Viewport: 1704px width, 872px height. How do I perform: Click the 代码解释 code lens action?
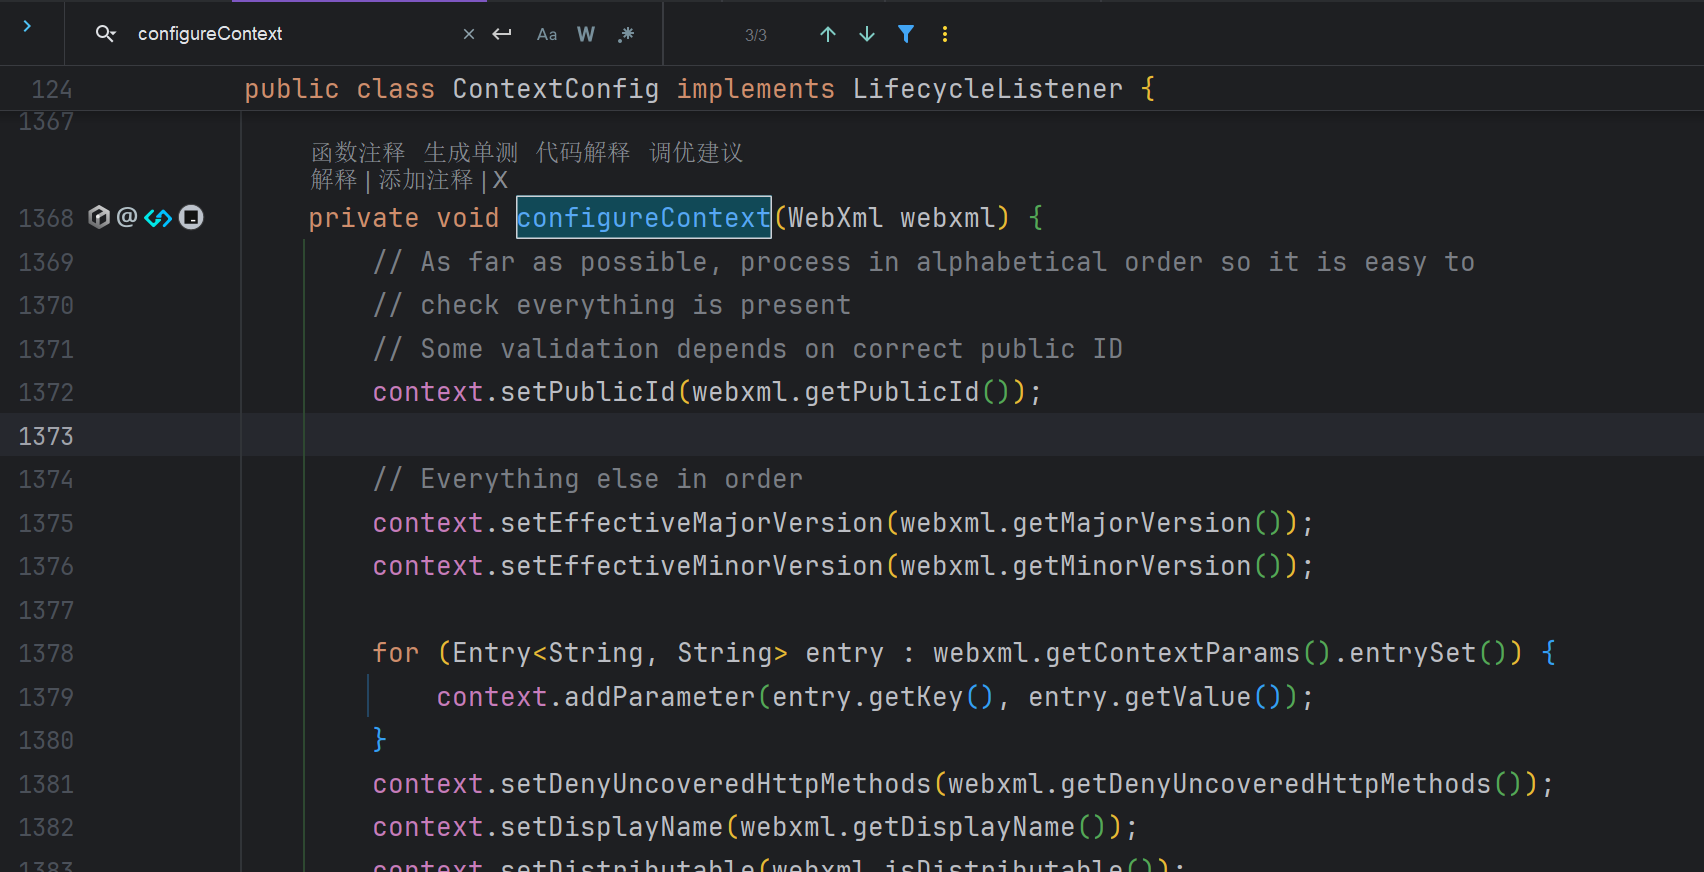(583, 152)
